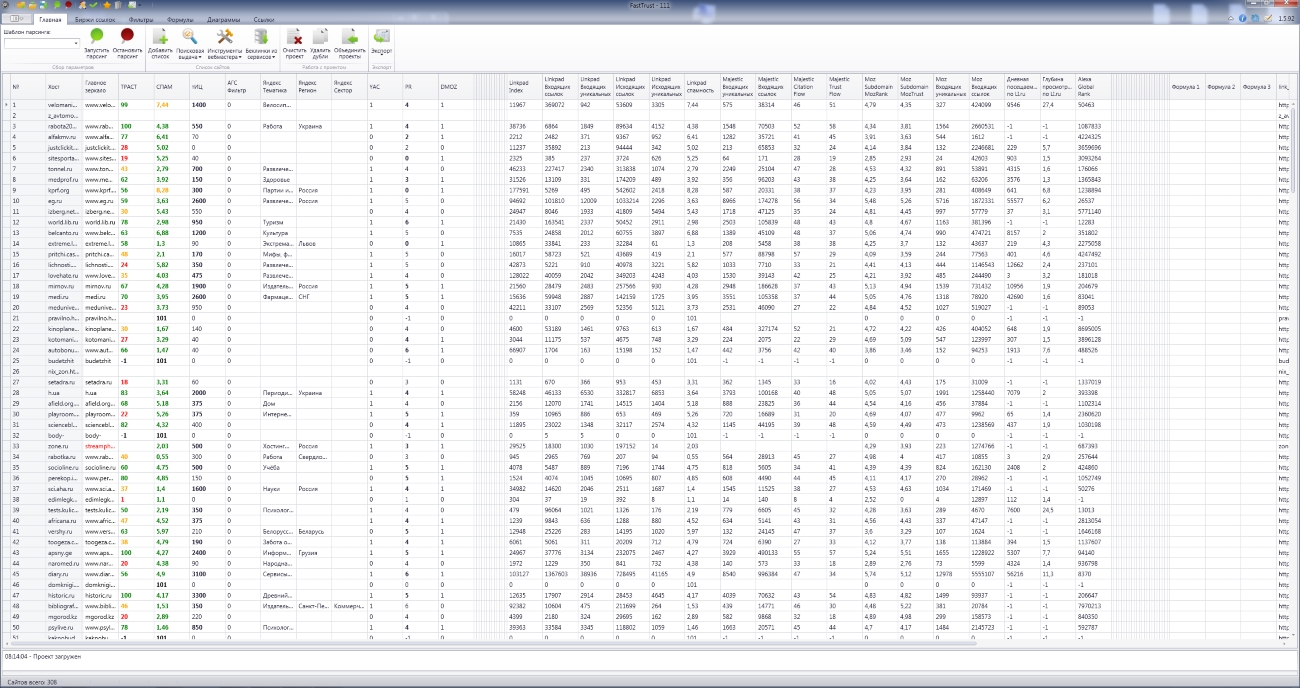The width and height of the screenshot is (1300, 688).
Task: Select the zone.ru host cell
Action: pyautogui.click(x=64, y=446)
